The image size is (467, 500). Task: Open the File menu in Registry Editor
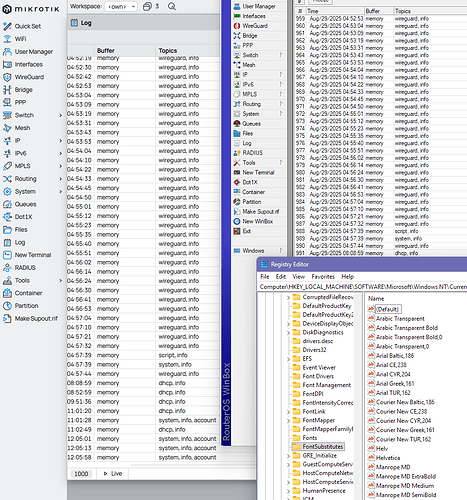[x=265, y=277]
